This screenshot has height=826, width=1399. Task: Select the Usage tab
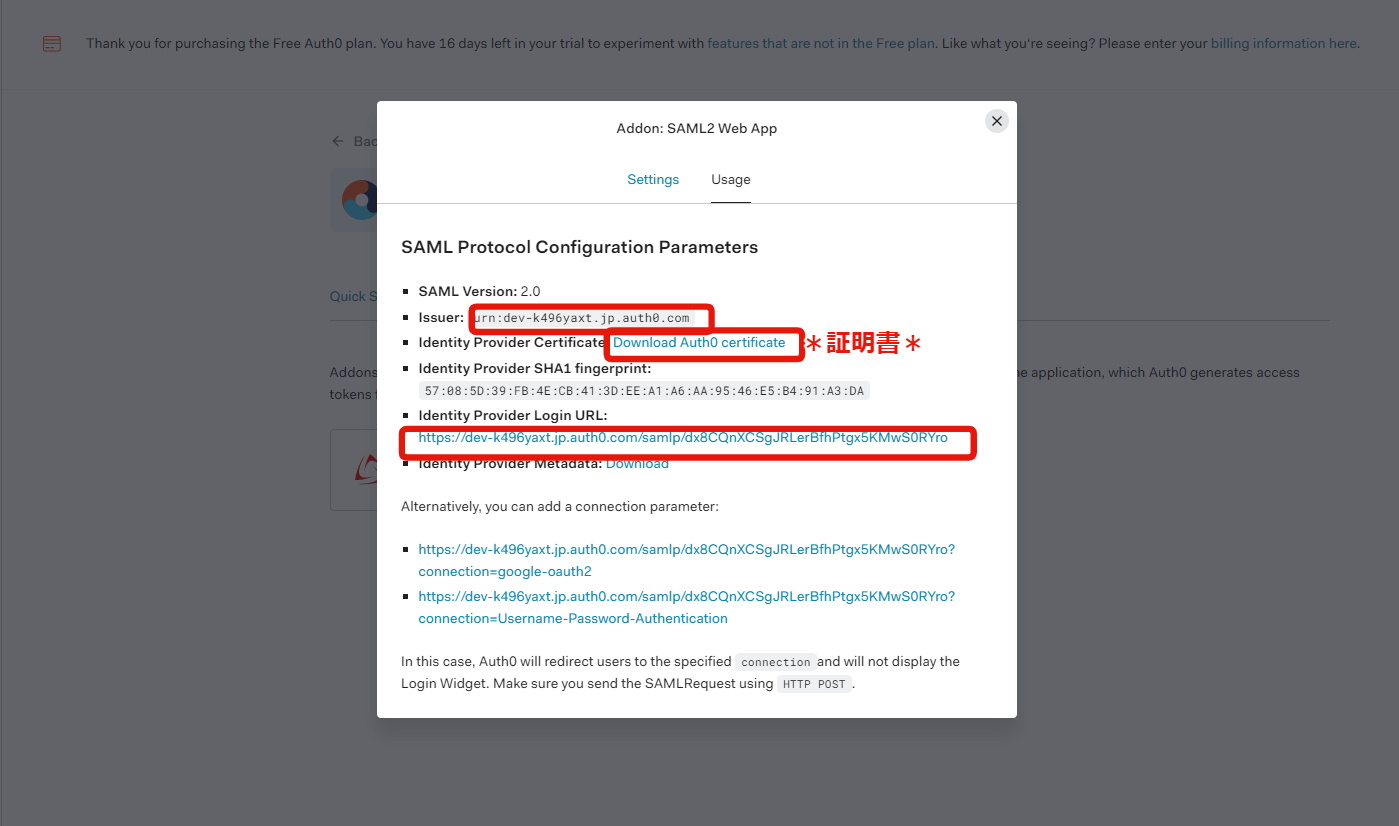point(731,180)
